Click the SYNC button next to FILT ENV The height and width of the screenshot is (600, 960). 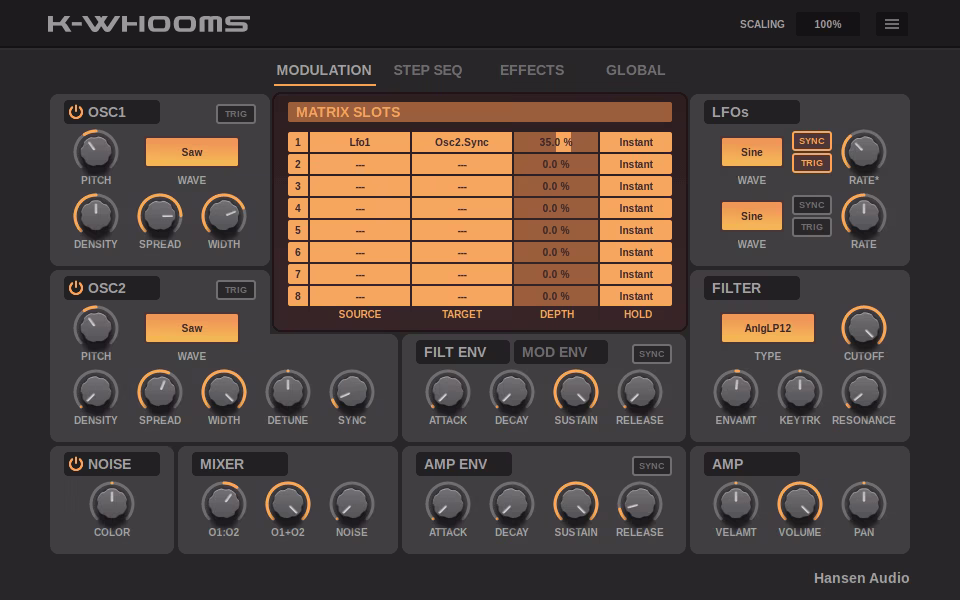[651, 353]
